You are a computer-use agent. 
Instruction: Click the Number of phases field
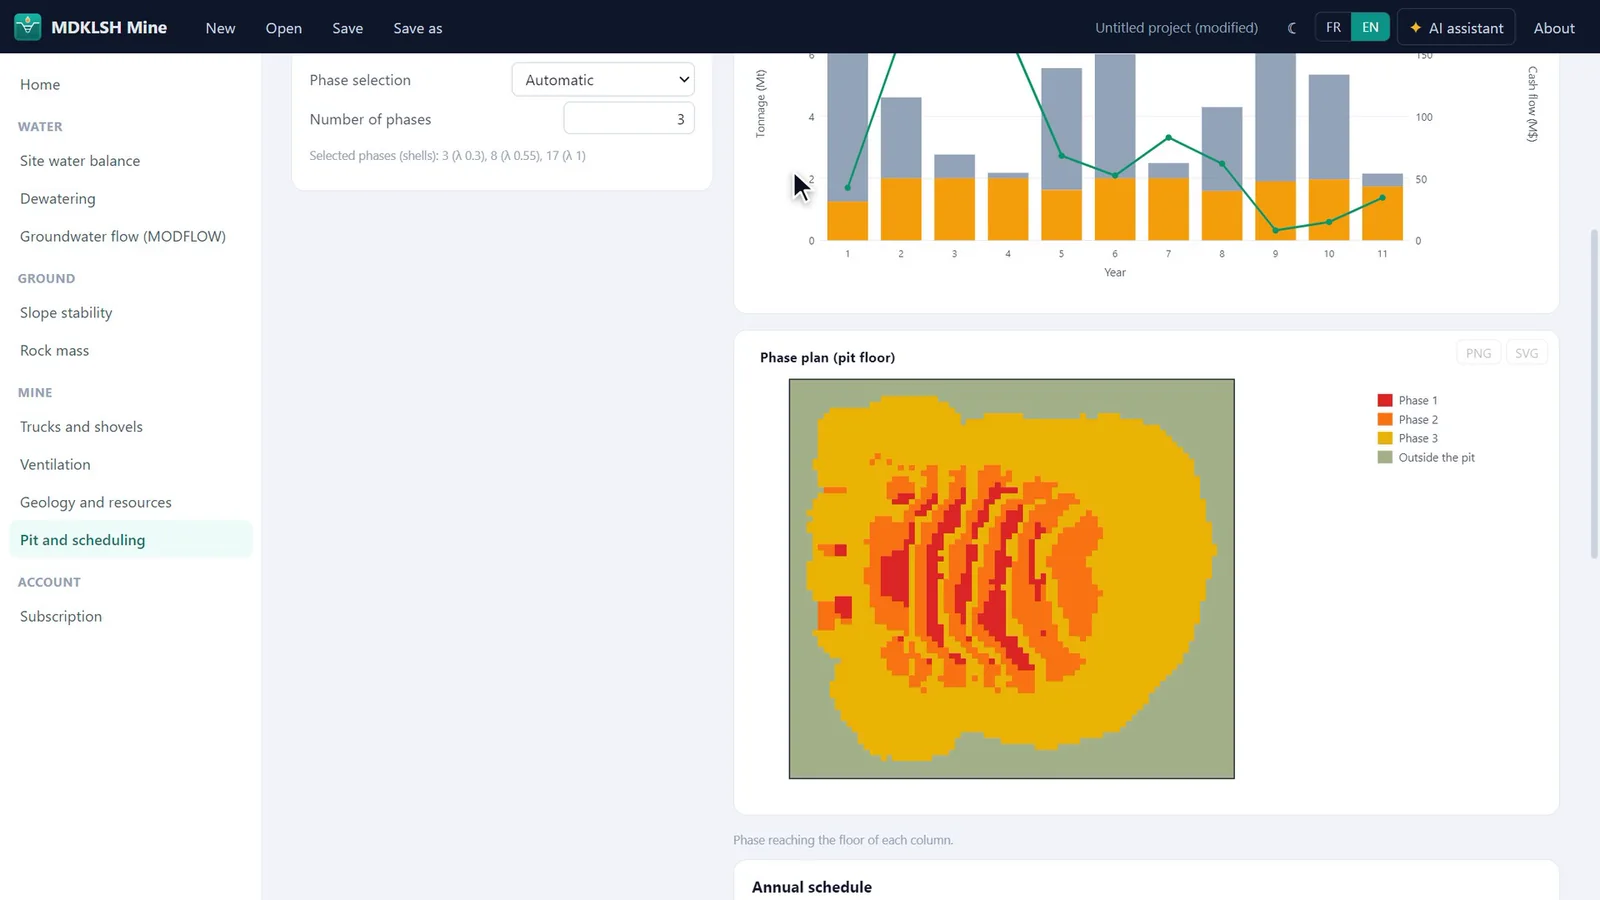tap(629, 119)
